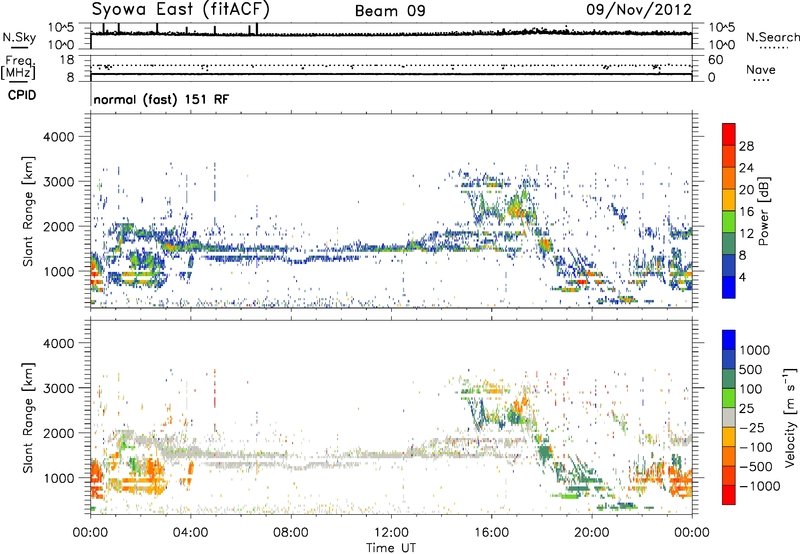Click the title 'Syowa East (fitACF)'
The image size is (800, 554).
(x=181, y=9)
